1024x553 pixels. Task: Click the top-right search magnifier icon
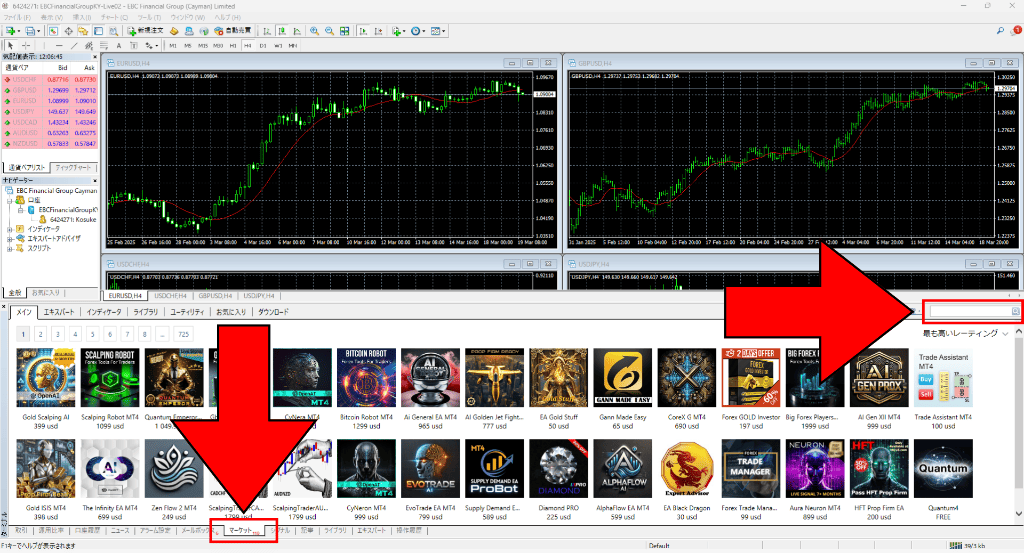(x=1000, y=31)
